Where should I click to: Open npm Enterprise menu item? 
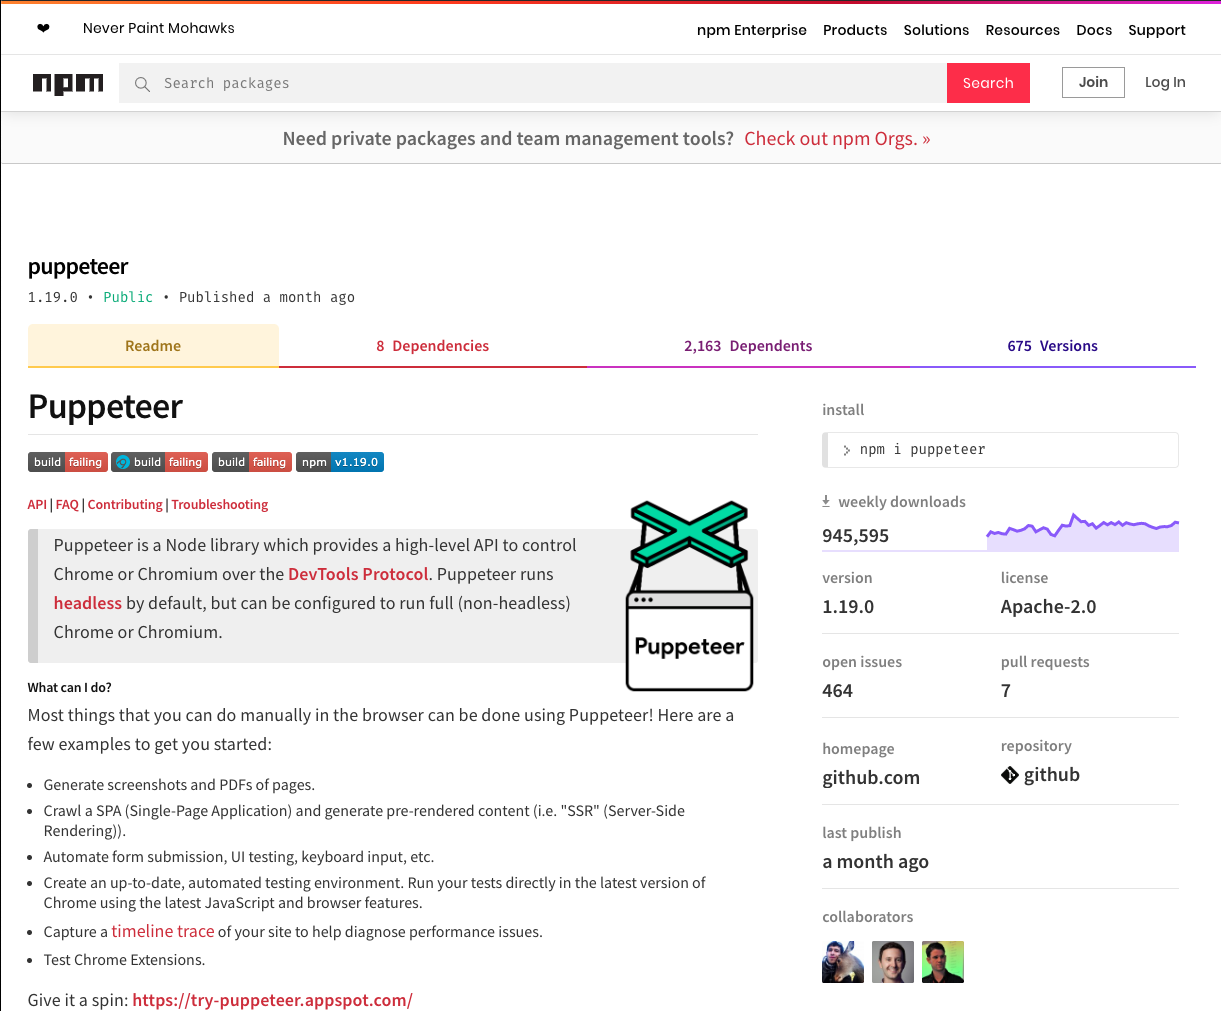click(x=752, y=30)
